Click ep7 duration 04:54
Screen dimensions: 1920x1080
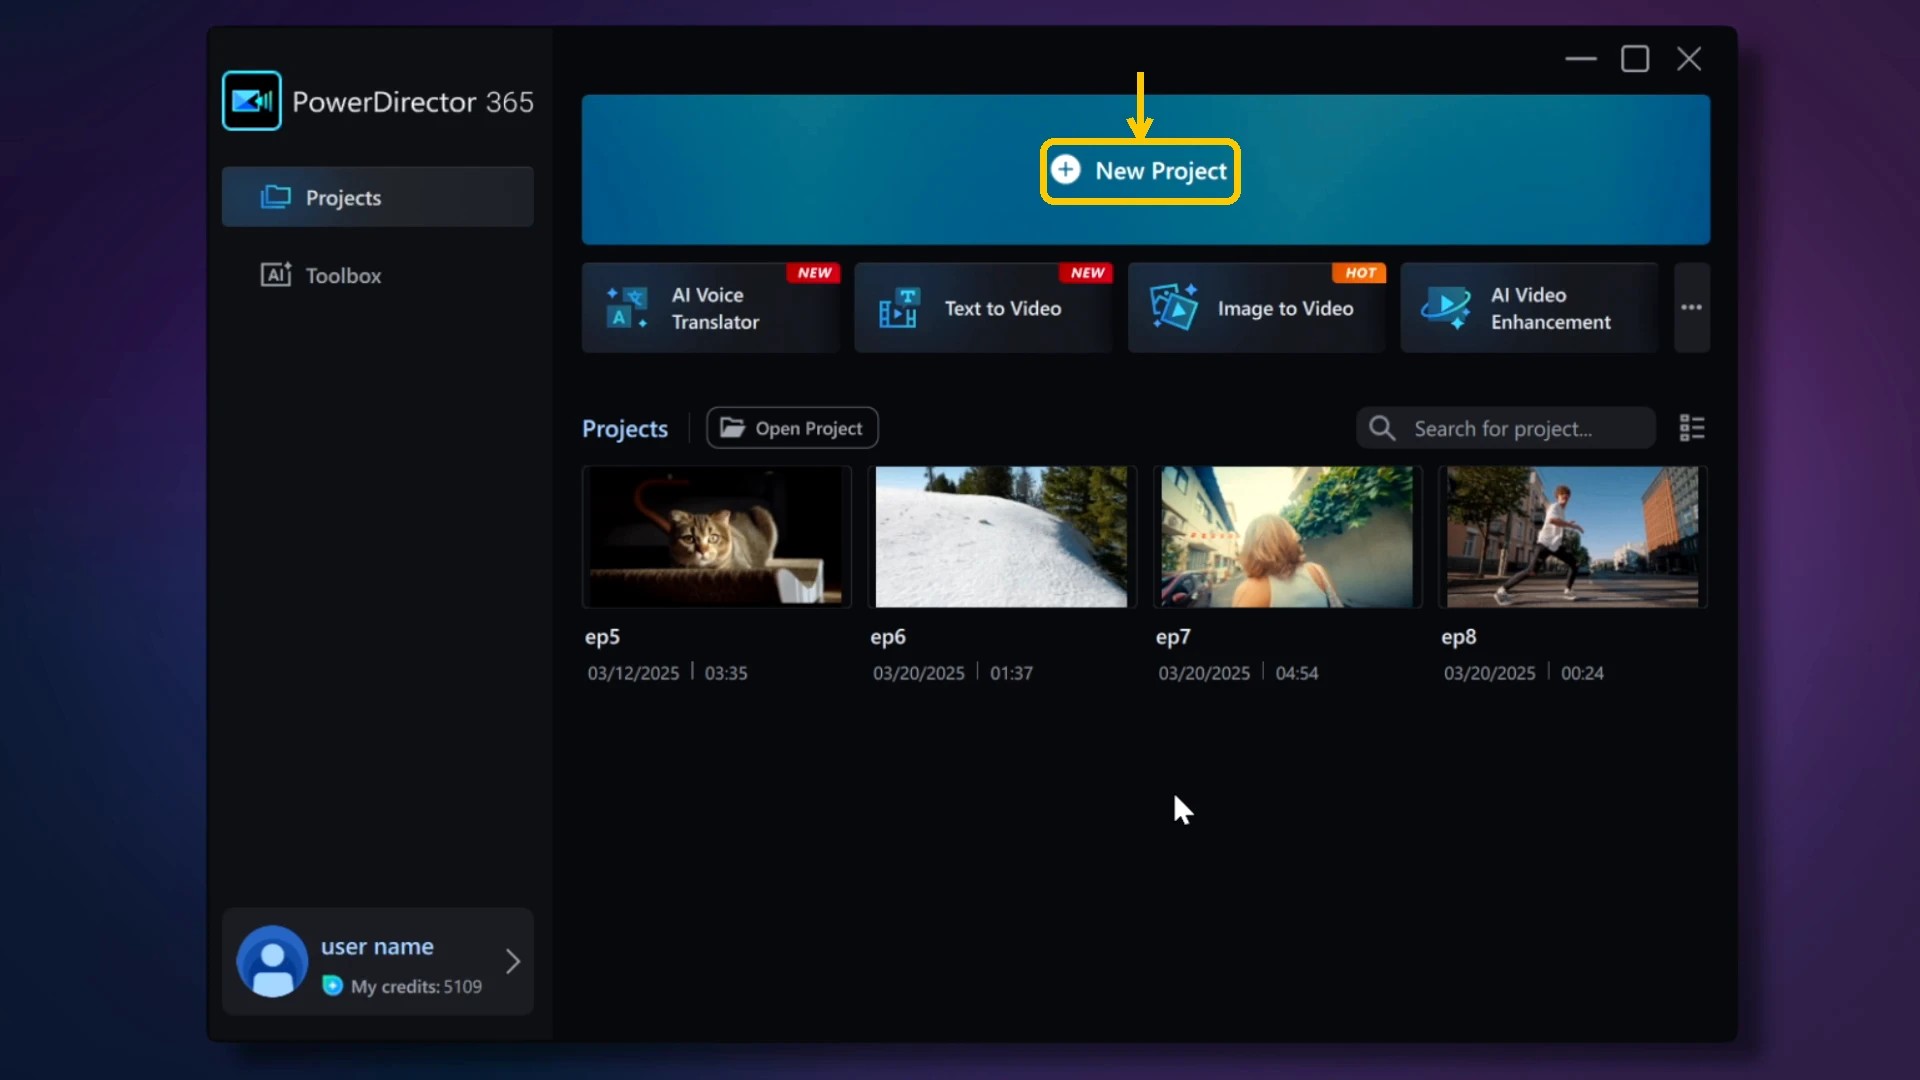[1297, 673]
